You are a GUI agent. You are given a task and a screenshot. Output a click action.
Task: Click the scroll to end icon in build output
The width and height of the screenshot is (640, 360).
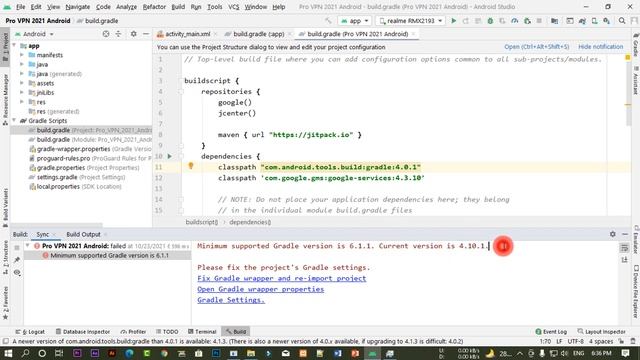pyautogui.click(x=624, y=260)
